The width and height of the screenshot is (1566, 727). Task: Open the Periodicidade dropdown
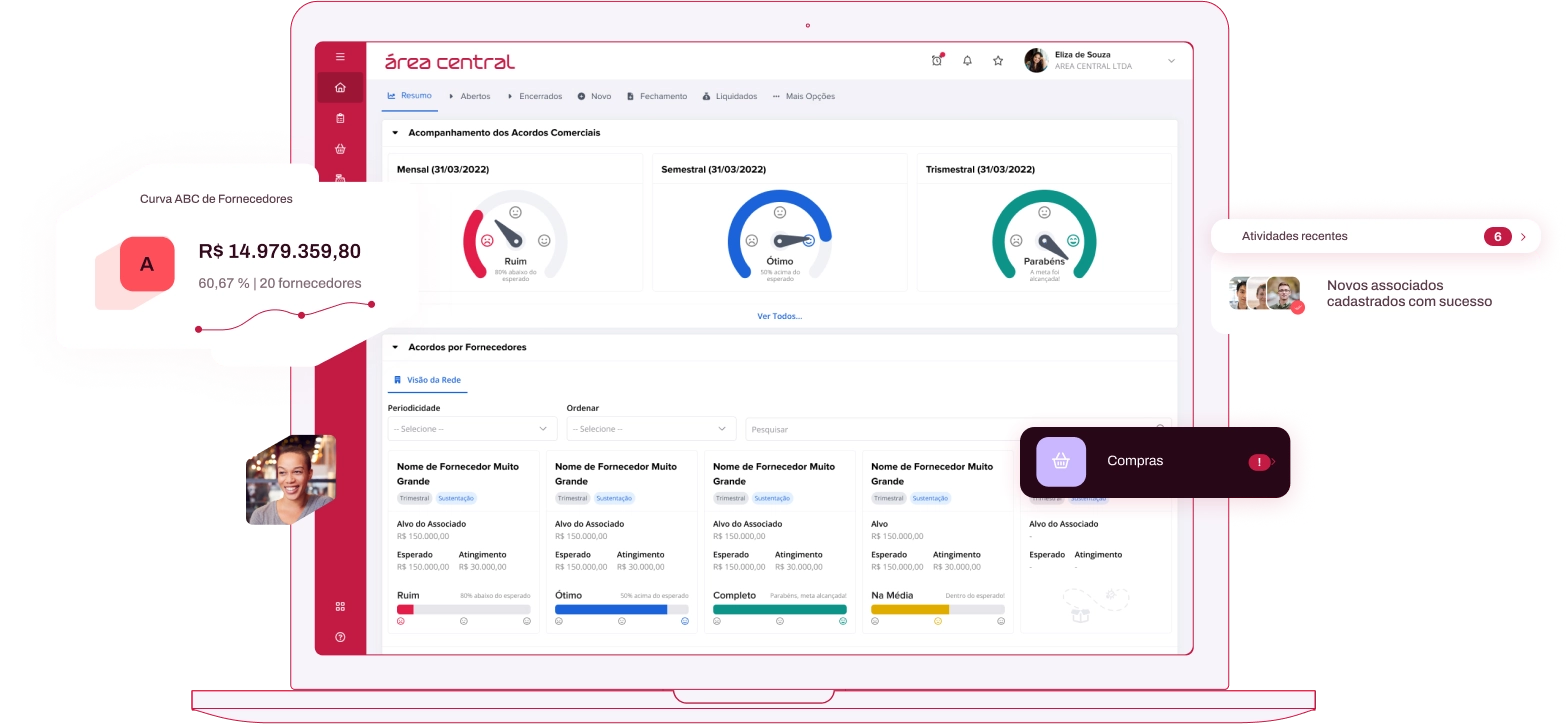472,429
